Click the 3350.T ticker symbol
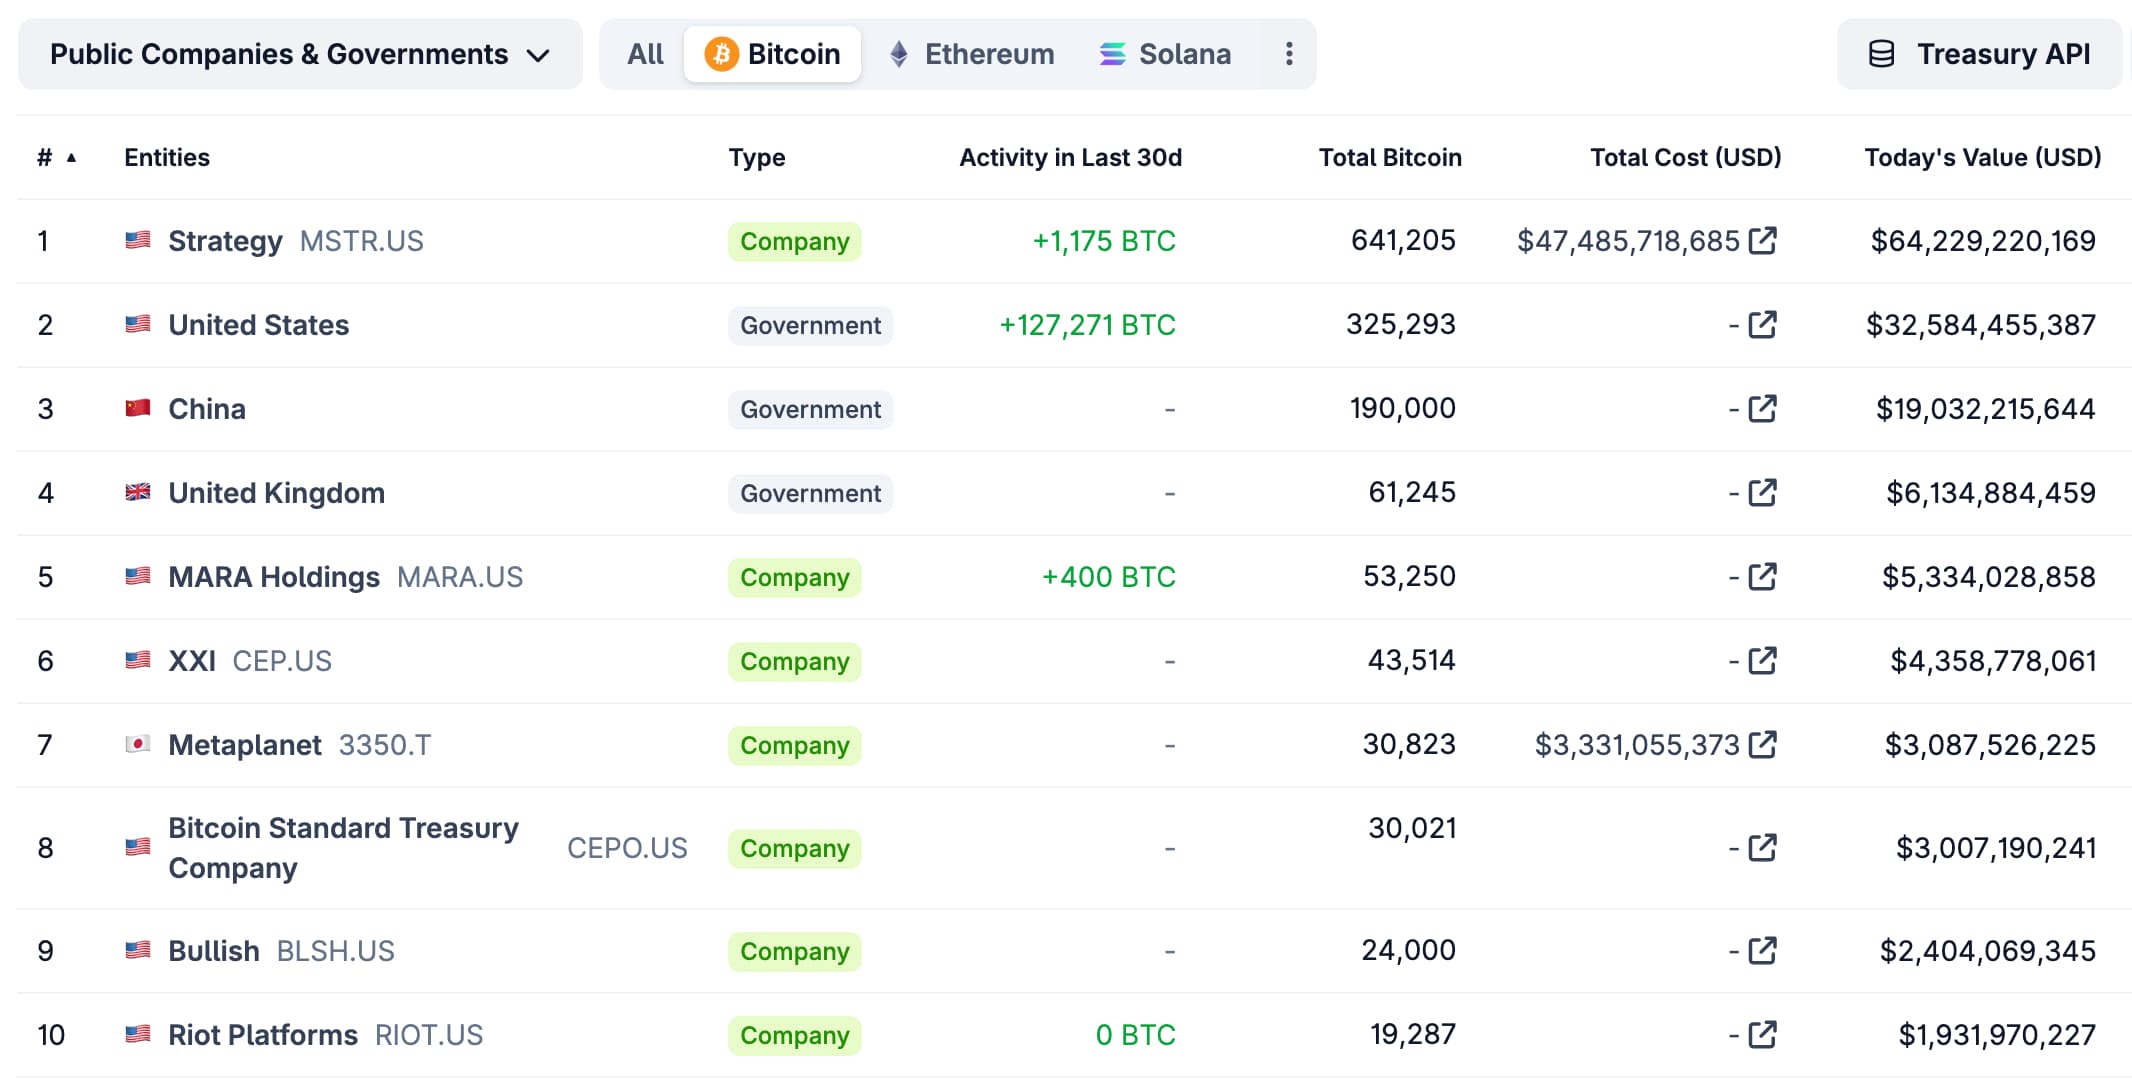 (x=385, y=745)
